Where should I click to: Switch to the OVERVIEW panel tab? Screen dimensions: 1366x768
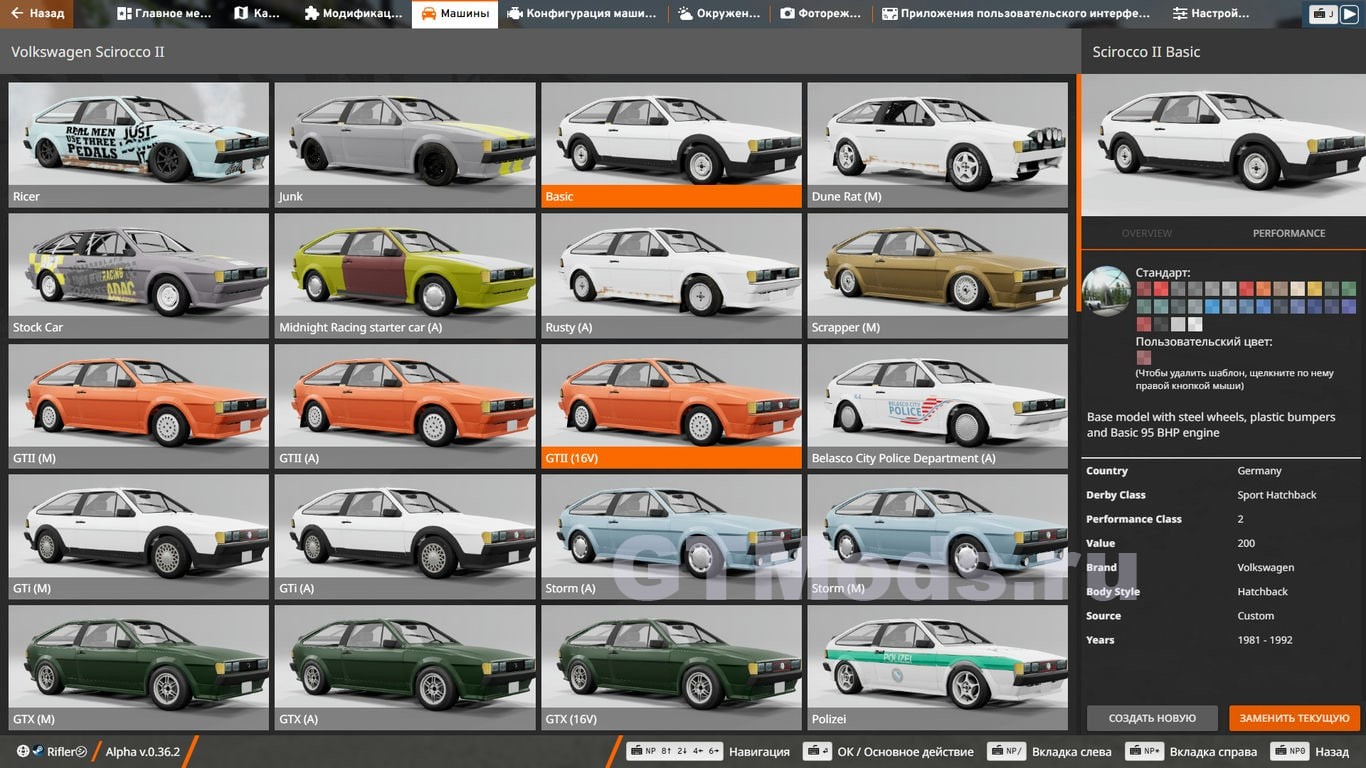pos(1147,233)
